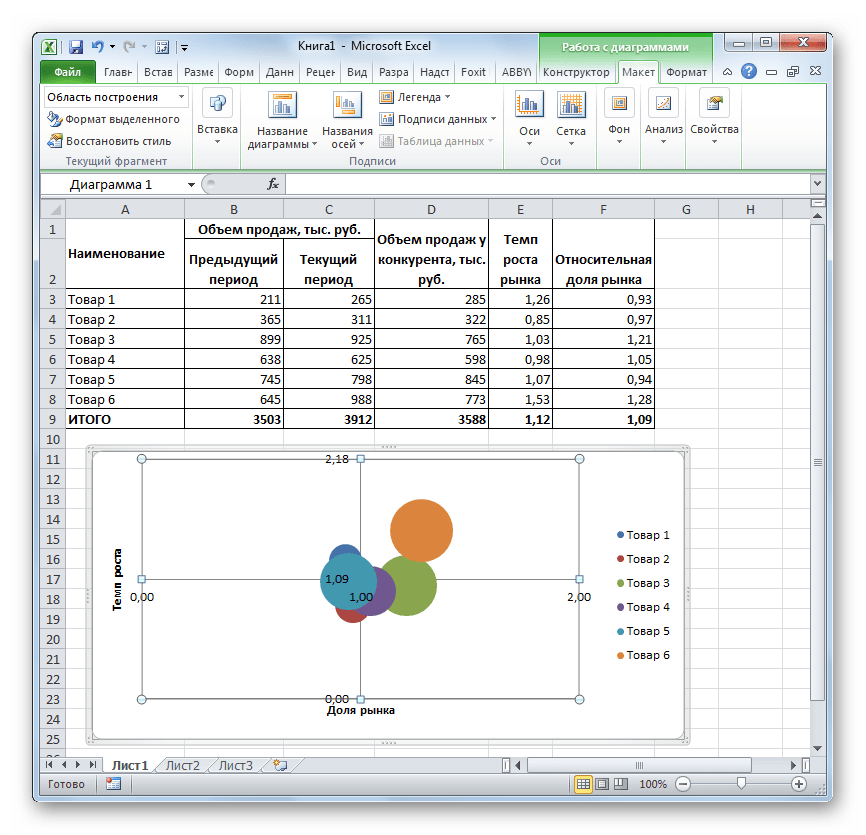866x835 pixels.
Task: Click the Сетка gridlines icon
Action: click(571, 104)
